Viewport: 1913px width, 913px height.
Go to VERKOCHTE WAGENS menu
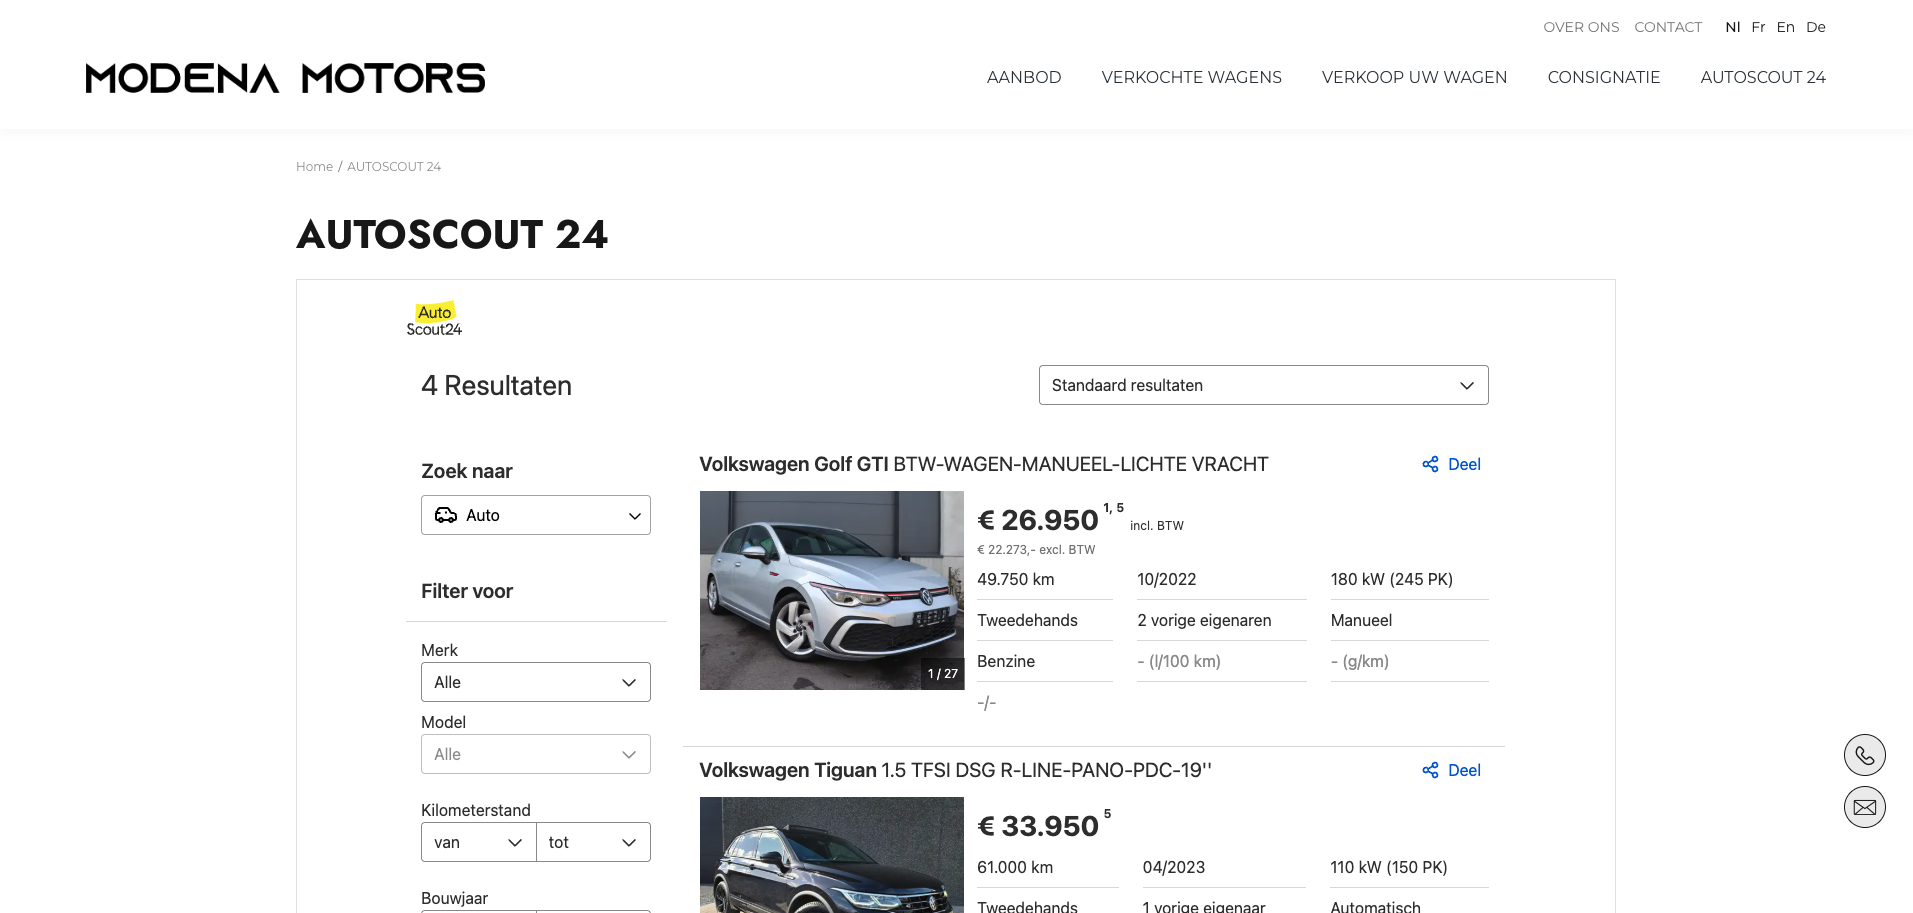(x=1191, y=77)
